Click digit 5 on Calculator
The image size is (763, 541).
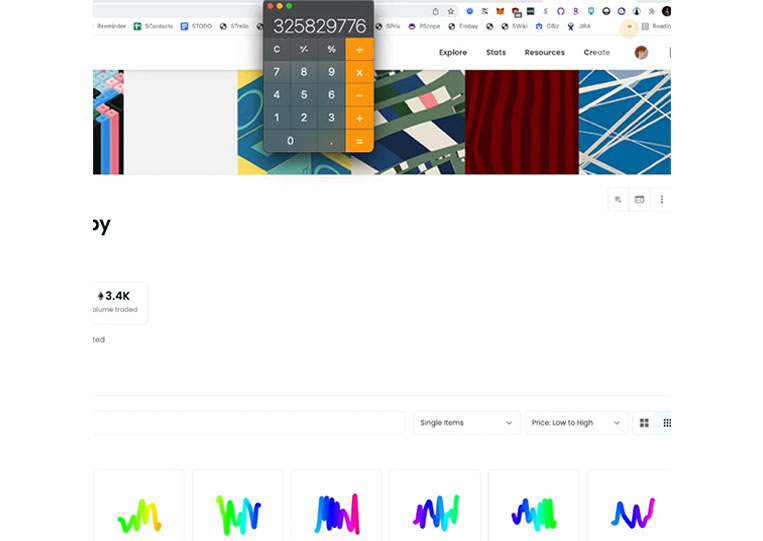tap(304, 95)
